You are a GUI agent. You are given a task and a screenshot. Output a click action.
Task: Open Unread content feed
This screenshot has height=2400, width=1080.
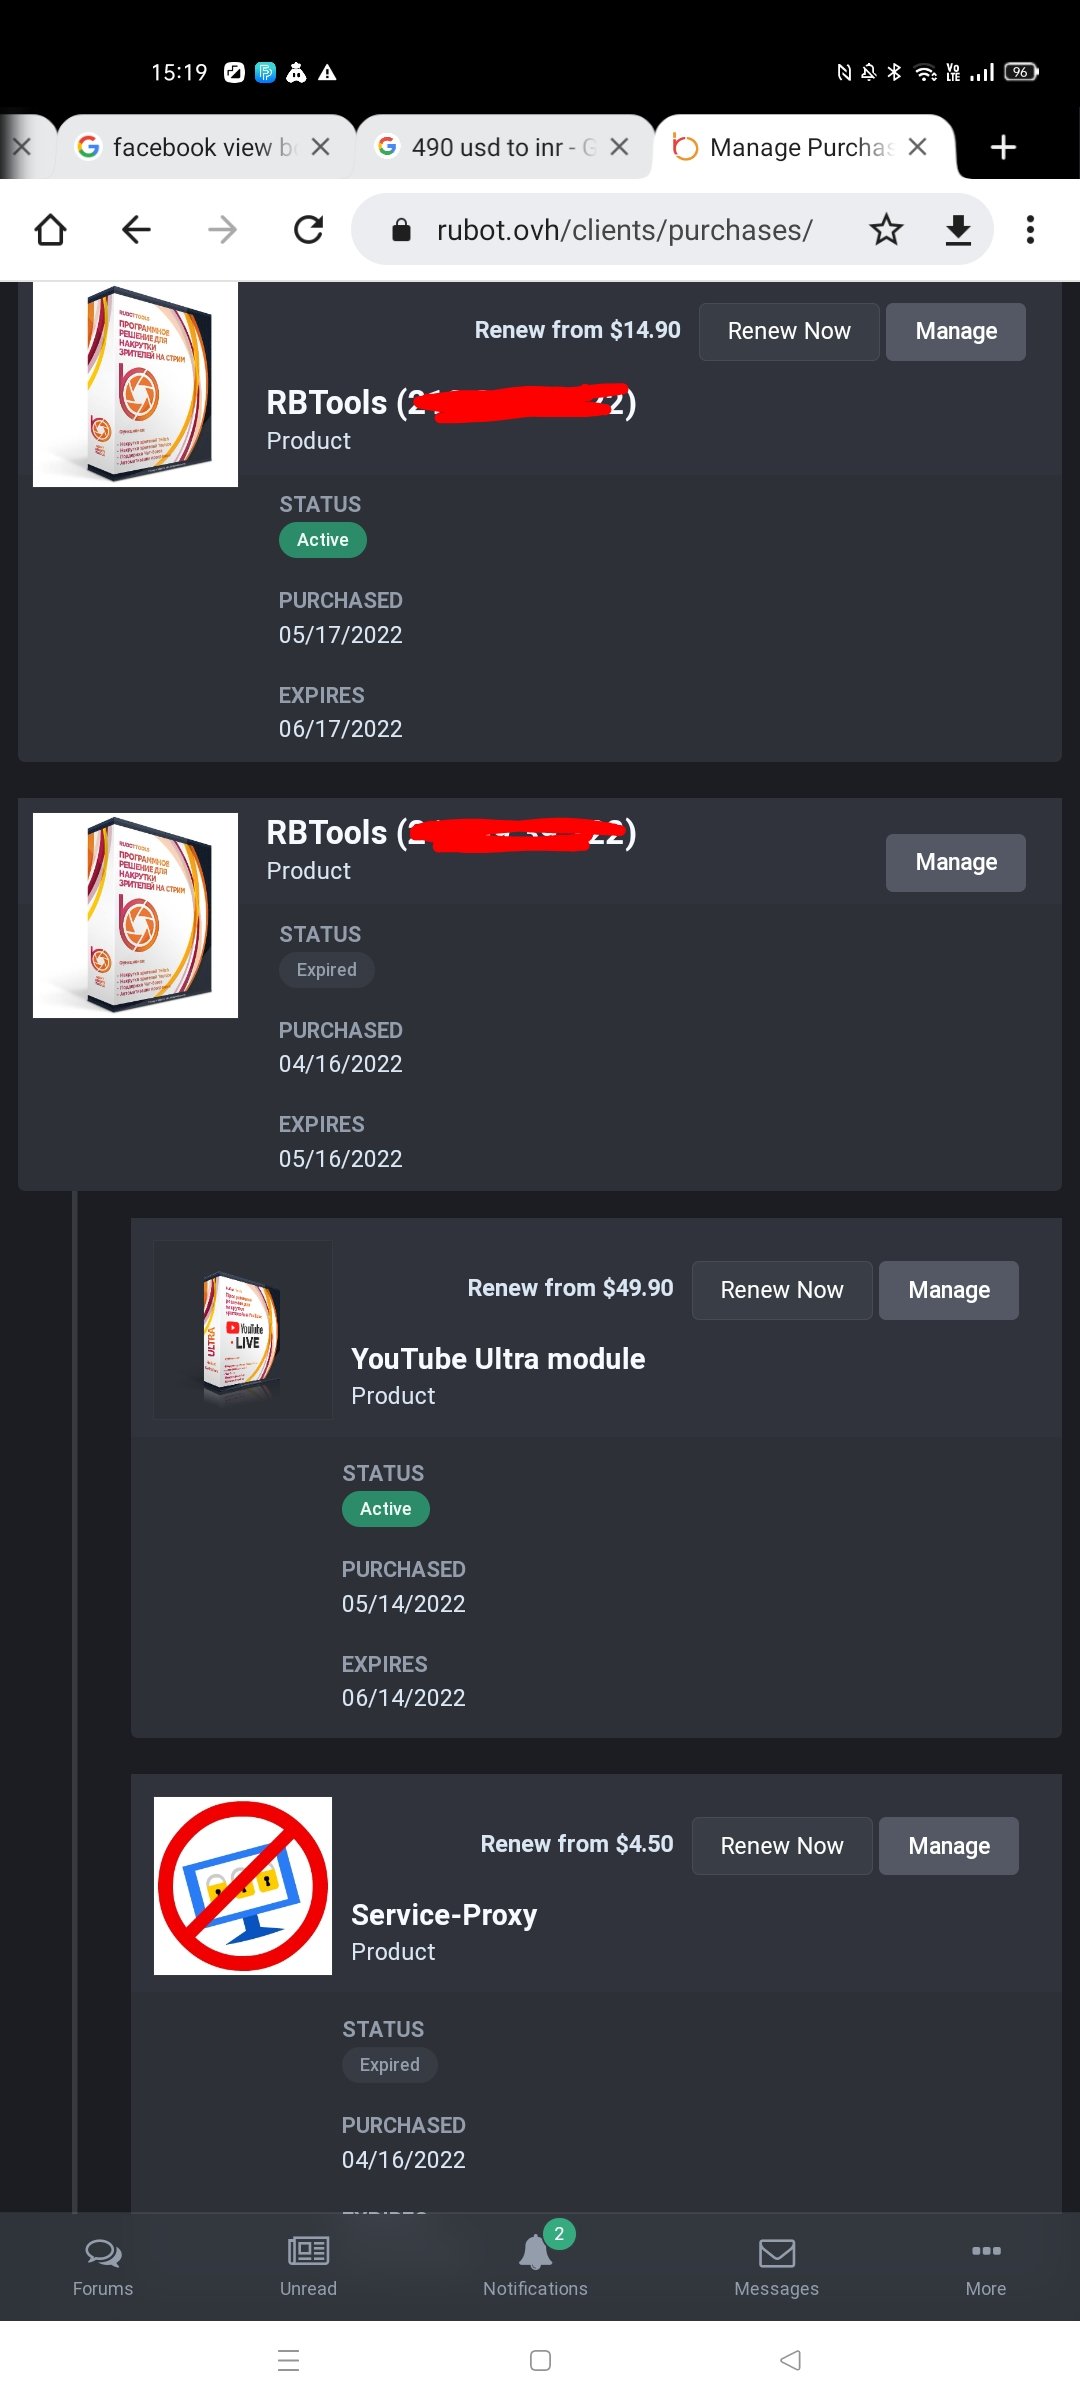pyautogui.click(x=308, y=2266)
